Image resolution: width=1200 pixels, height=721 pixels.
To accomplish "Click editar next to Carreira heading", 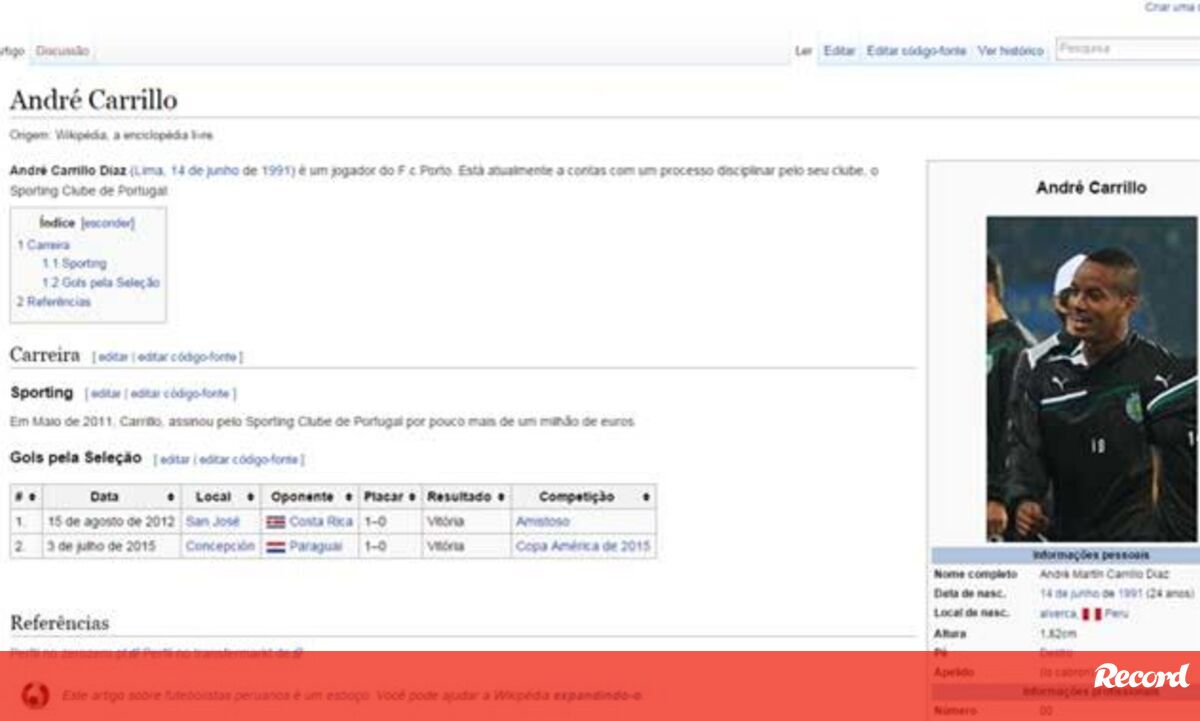I will tap(113, 357).
